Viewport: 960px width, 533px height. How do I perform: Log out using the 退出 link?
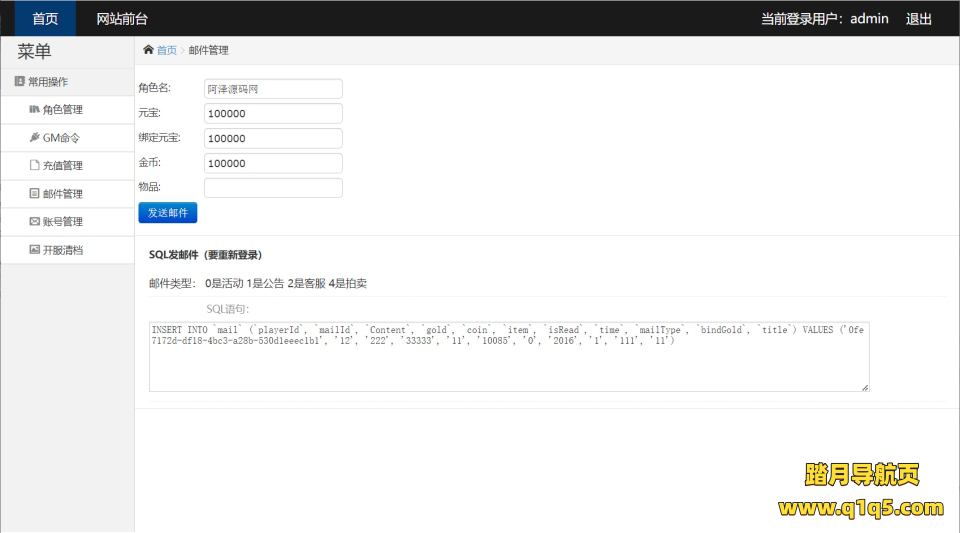point(918,19)
